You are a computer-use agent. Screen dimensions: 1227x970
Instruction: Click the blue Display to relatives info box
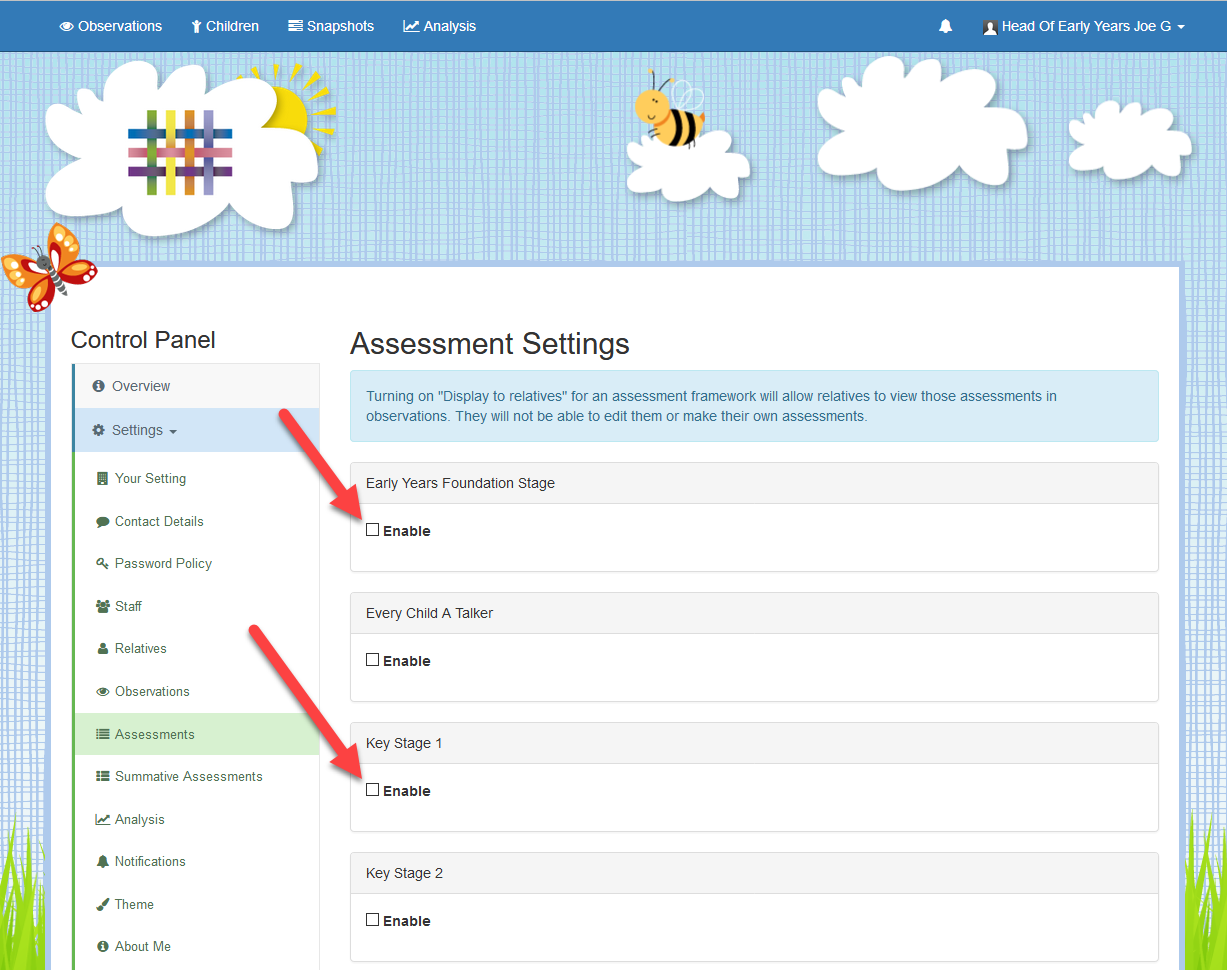tap(754, 406)
